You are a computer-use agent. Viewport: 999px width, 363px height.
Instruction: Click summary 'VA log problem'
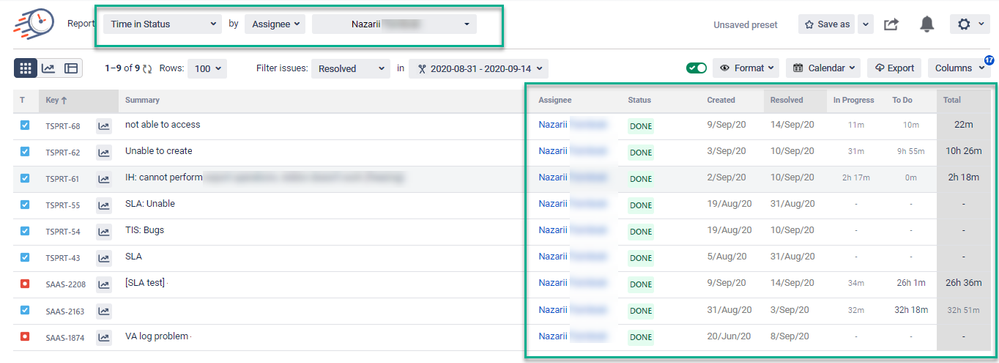coord(157,336)
